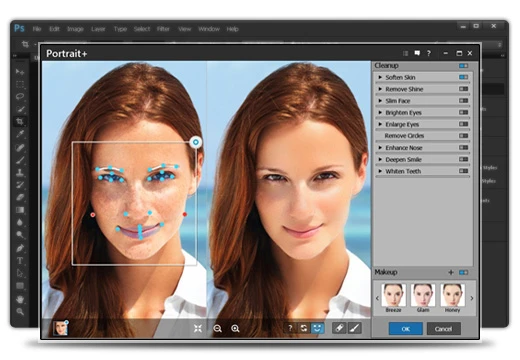Open the Layer menu
Screen dimensions: 520x360
pos(98,29)
